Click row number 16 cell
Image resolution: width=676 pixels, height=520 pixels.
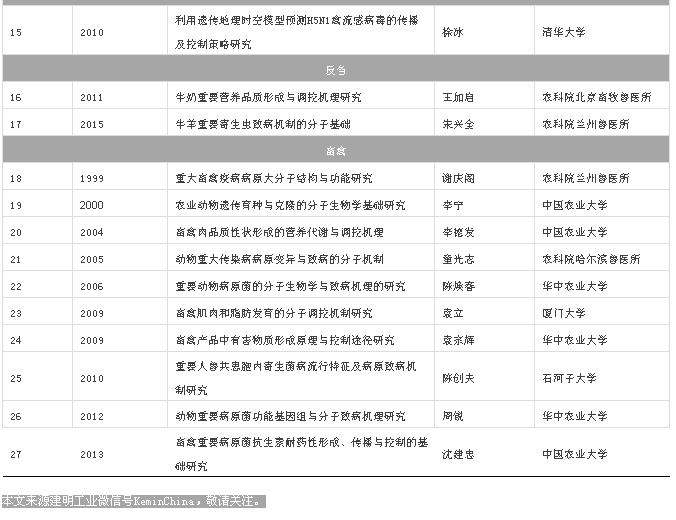click(15, 98)
